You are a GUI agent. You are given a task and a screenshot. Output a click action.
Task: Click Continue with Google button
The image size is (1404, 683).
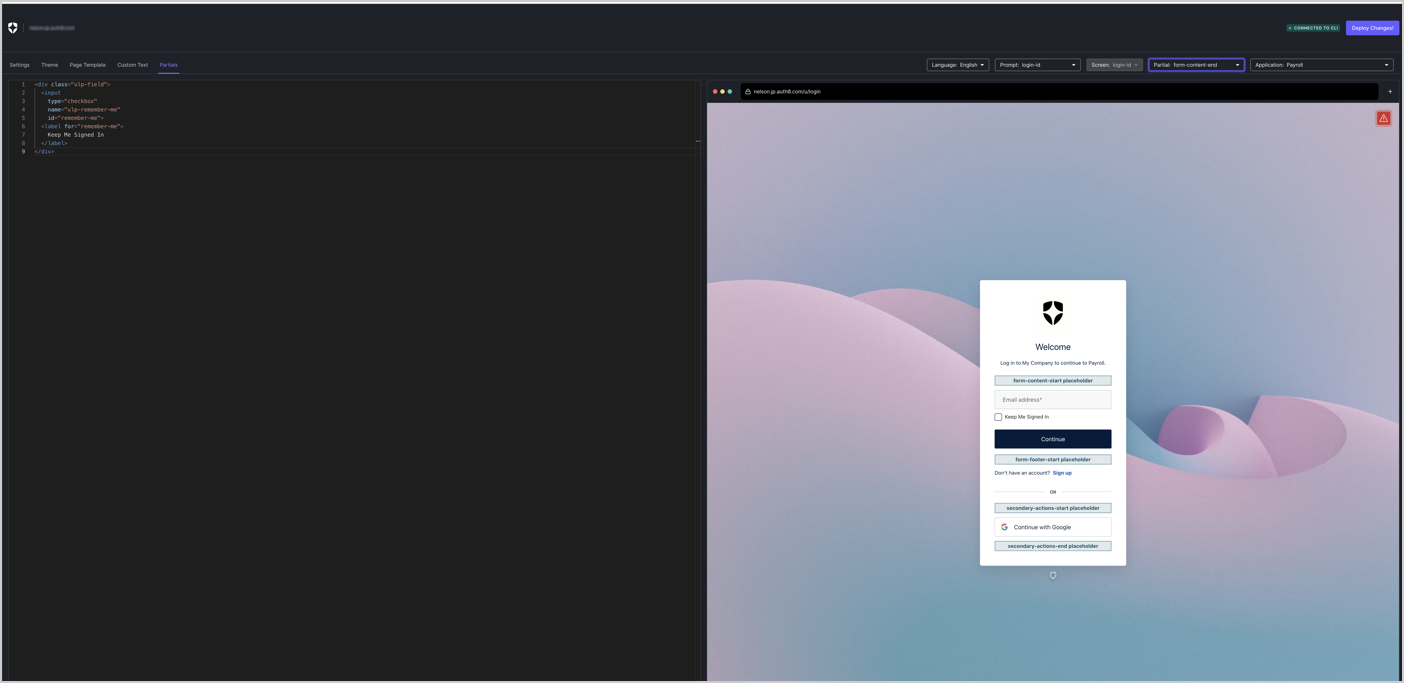point(1053,527)
